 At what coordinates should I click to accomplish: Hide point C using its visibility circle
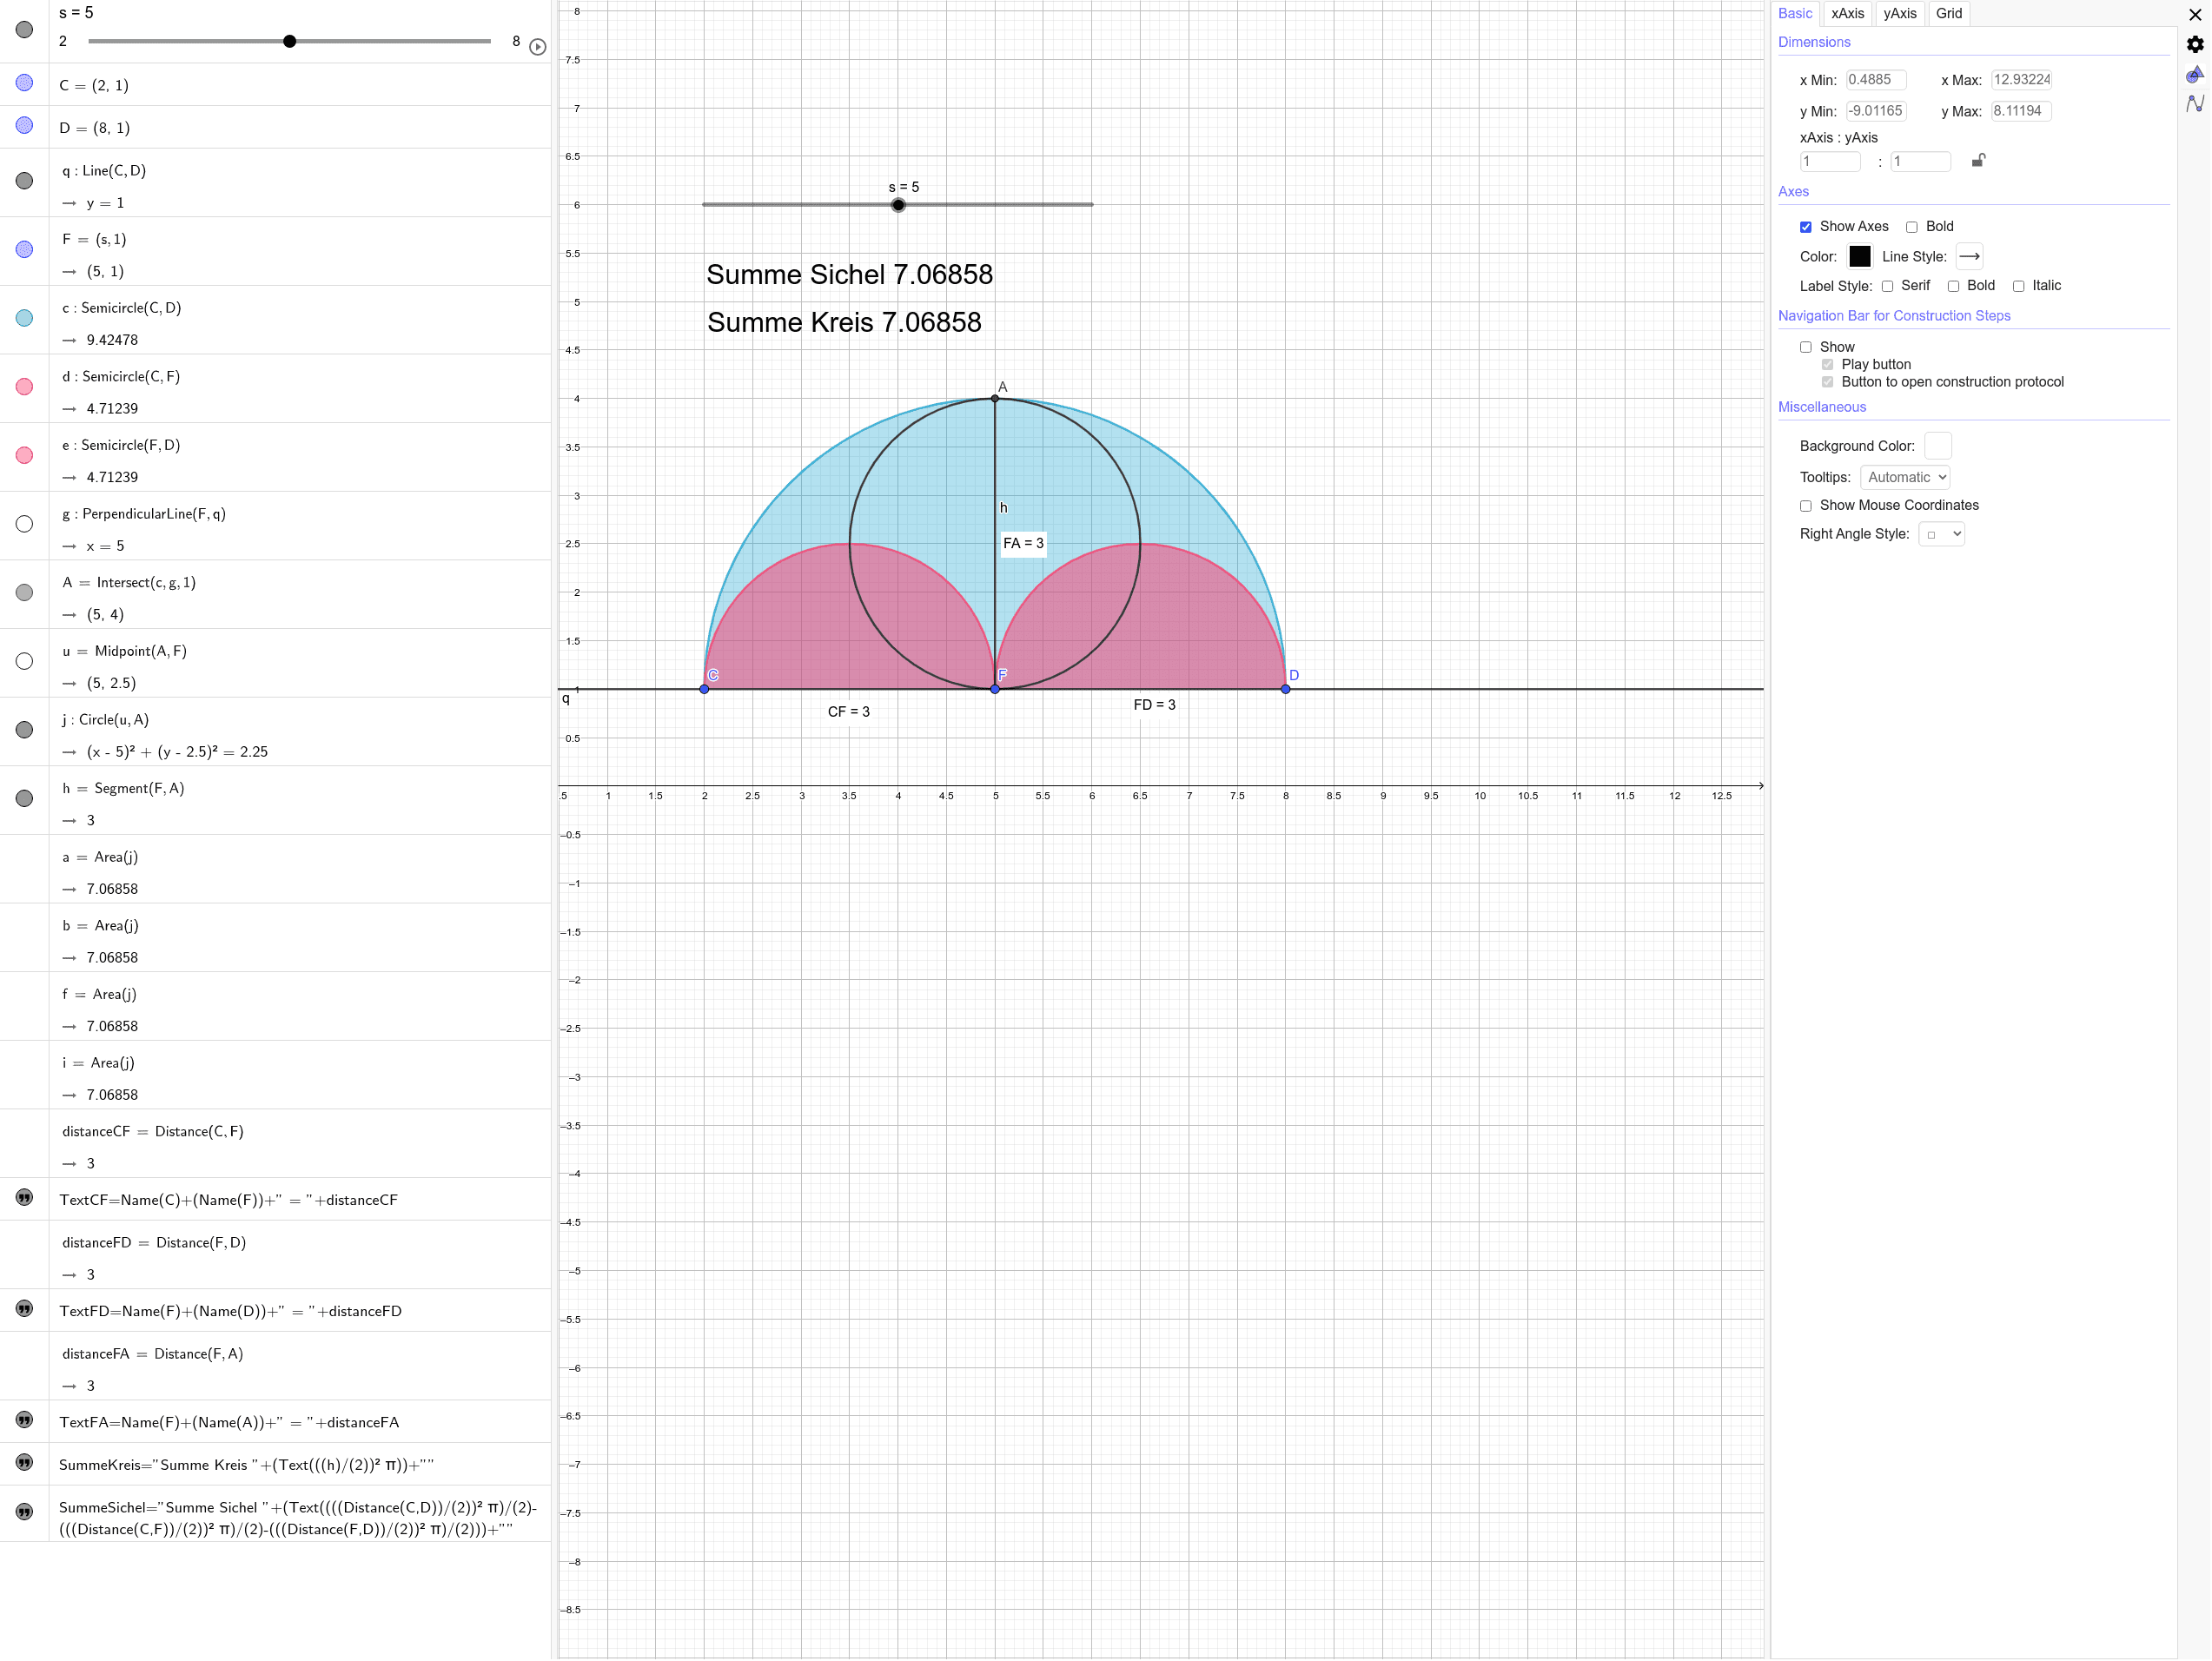point(24,84)
